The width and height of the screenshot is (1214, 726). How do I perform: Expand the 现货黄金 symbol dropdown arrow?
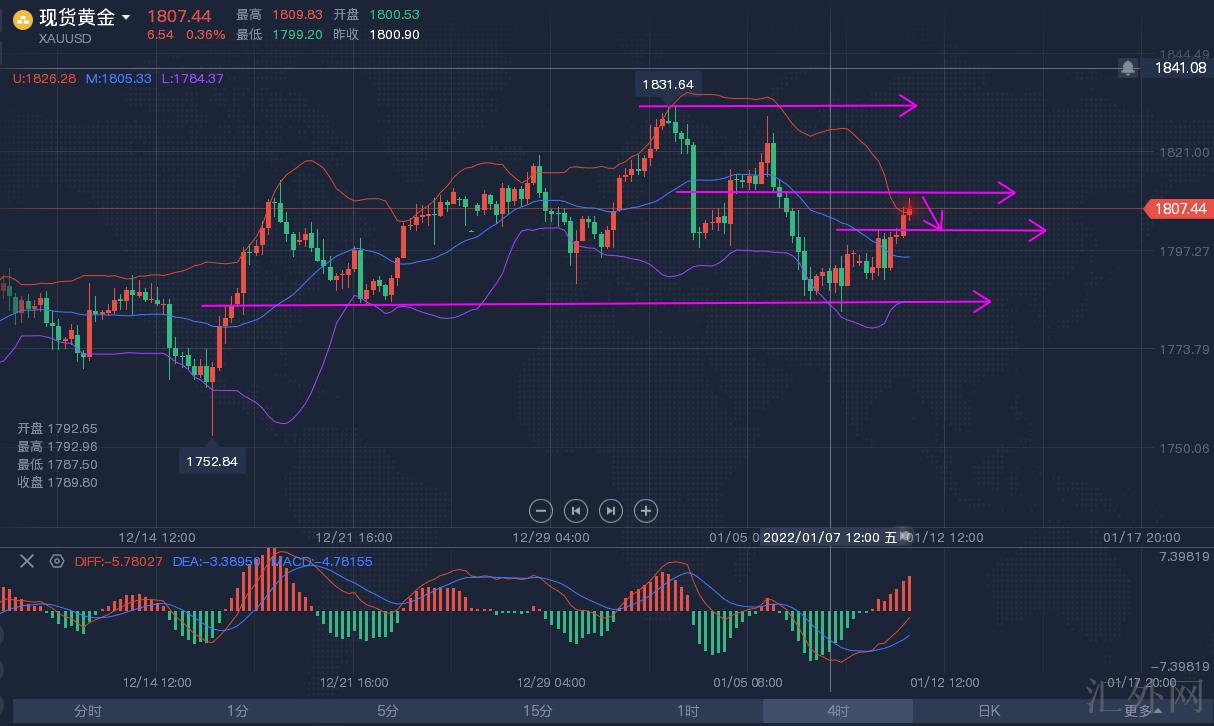click(x=125, y=18)
